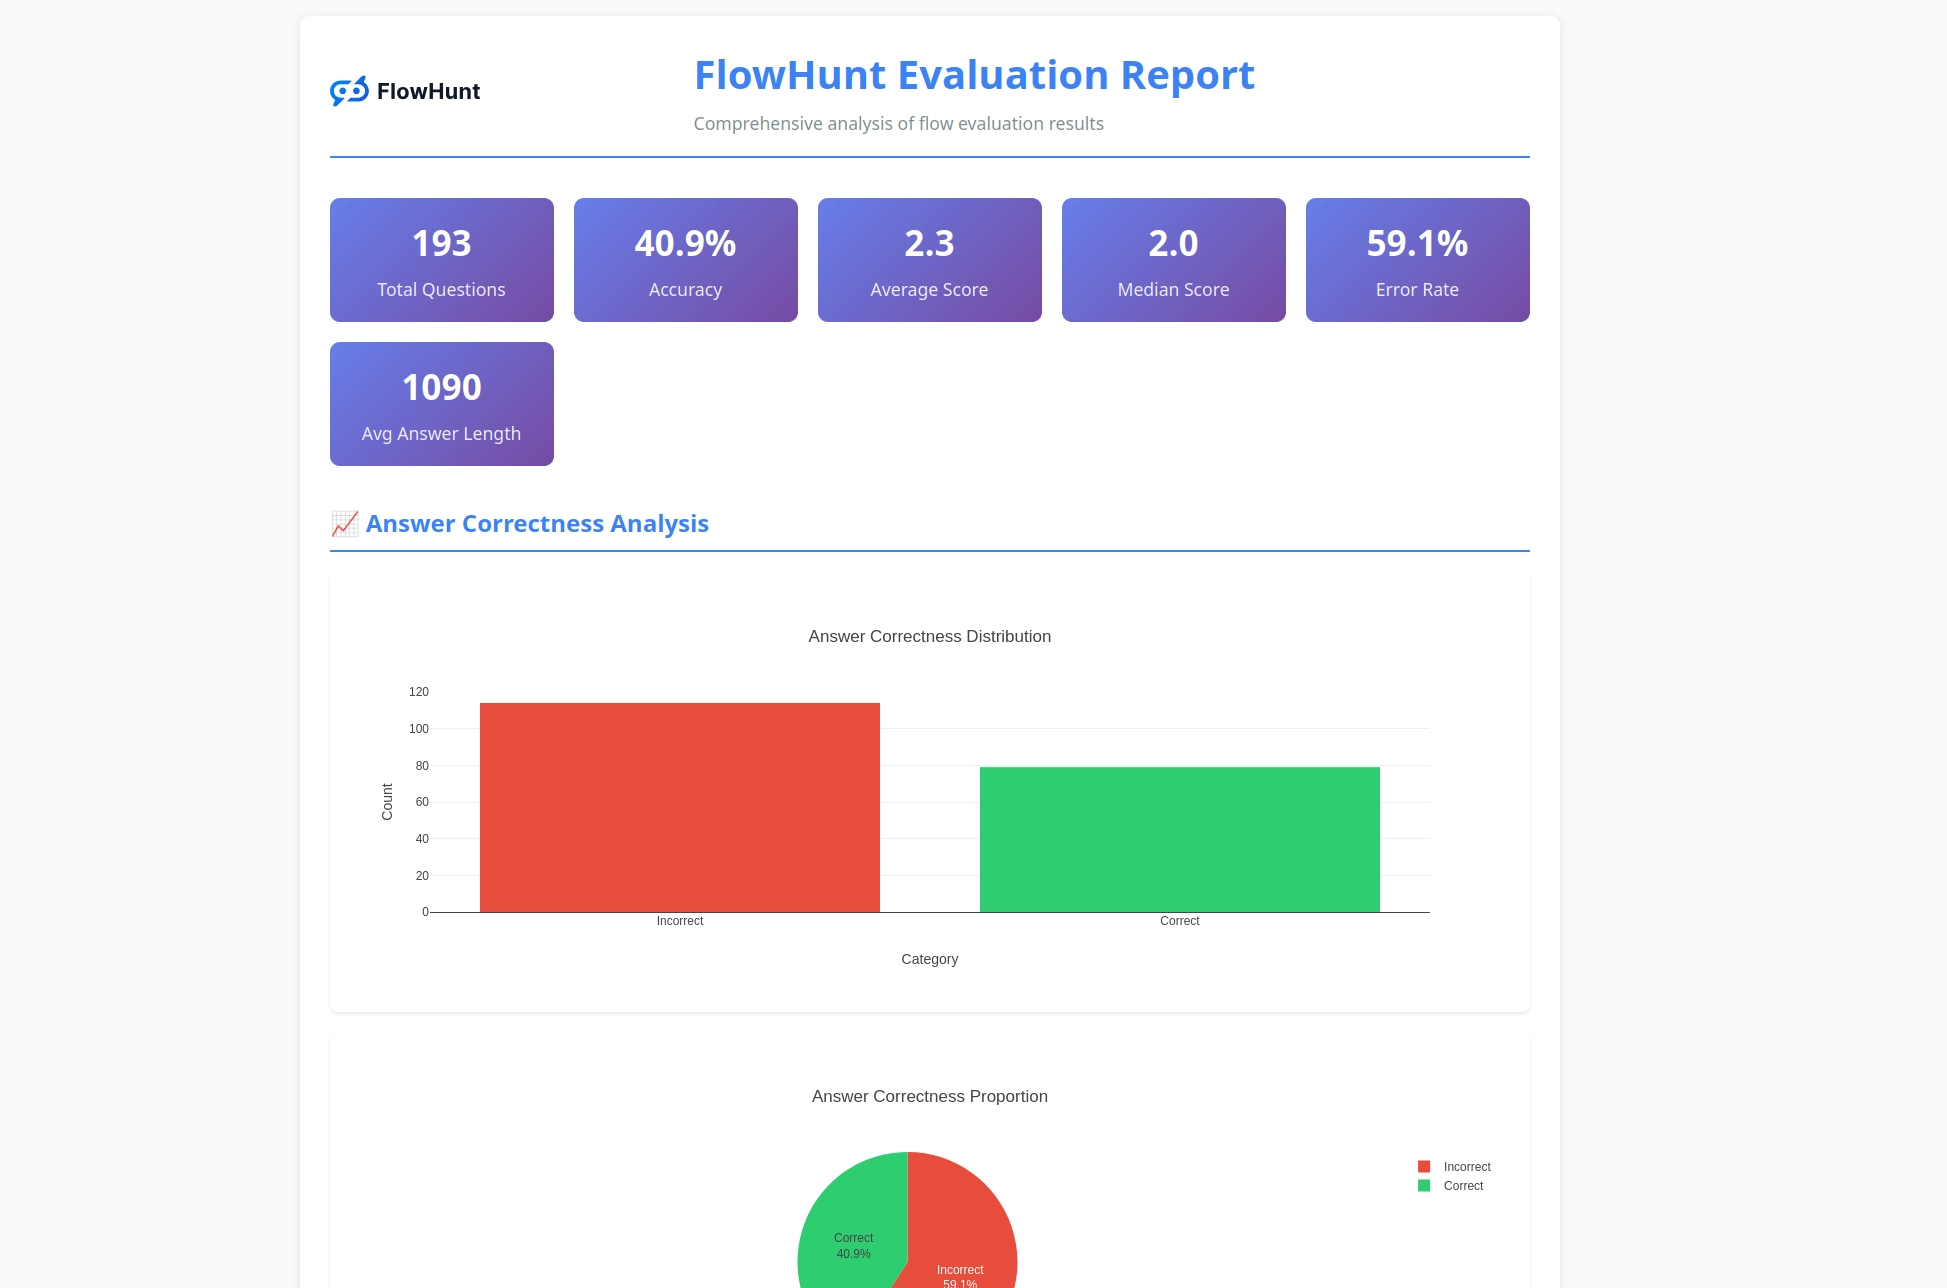Click the red Incorrect legend color swatch
Image resolution: width=1947 pixels, height=1288 pixels.
pyautogui.click(x=1424, y=1167)
